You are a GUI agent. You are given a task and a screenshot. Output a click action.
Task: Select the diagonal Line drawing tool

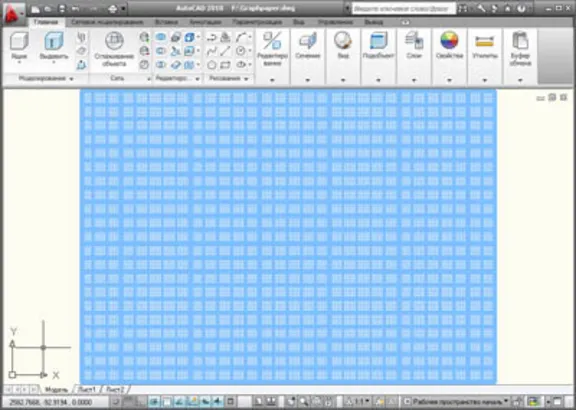(225, 51)
